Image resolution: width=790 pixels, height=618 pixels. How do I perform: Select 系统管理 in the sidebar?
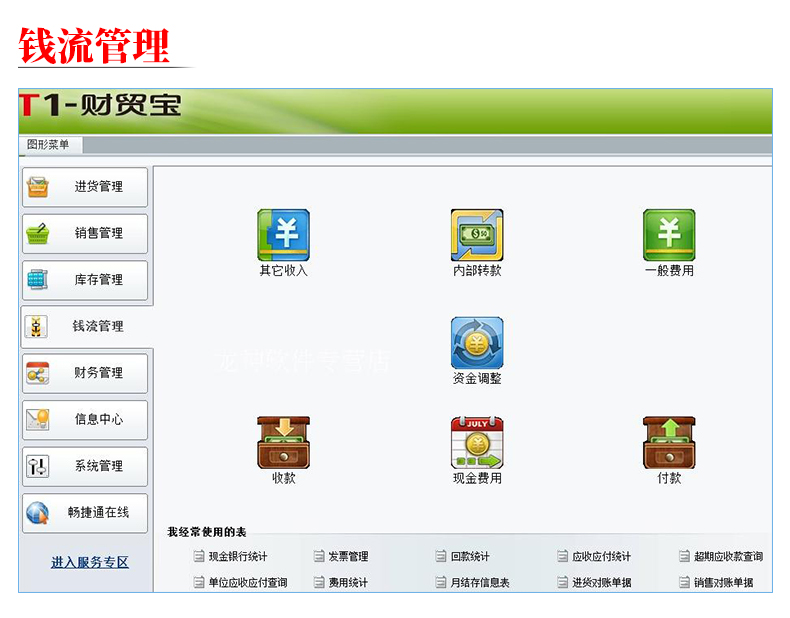pyautogui.click(x=85, y=466)
